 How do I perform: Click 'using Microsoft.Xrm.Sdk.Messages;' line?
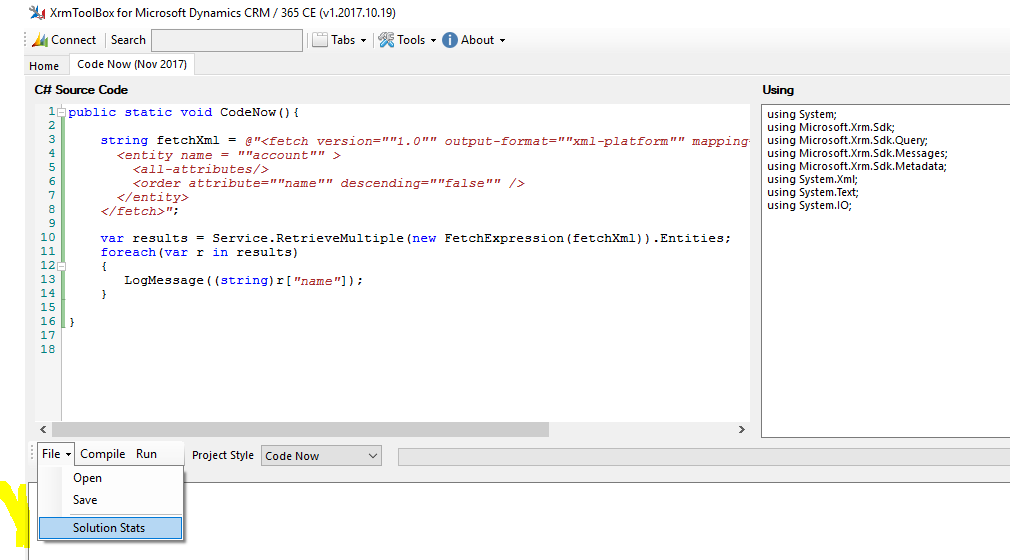point(857,153)
